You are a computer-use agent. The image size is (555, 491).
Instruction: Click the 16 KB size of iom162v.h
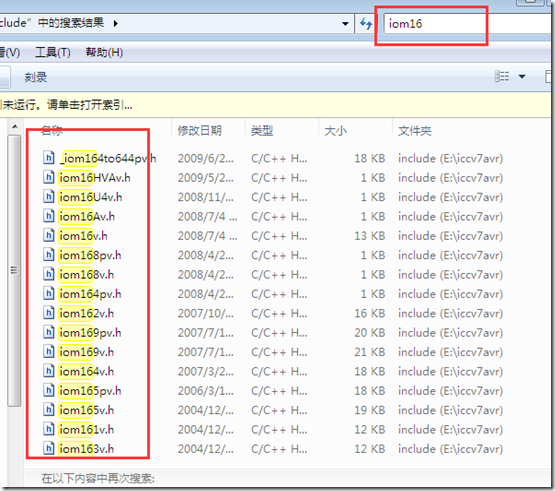[370, 313]
